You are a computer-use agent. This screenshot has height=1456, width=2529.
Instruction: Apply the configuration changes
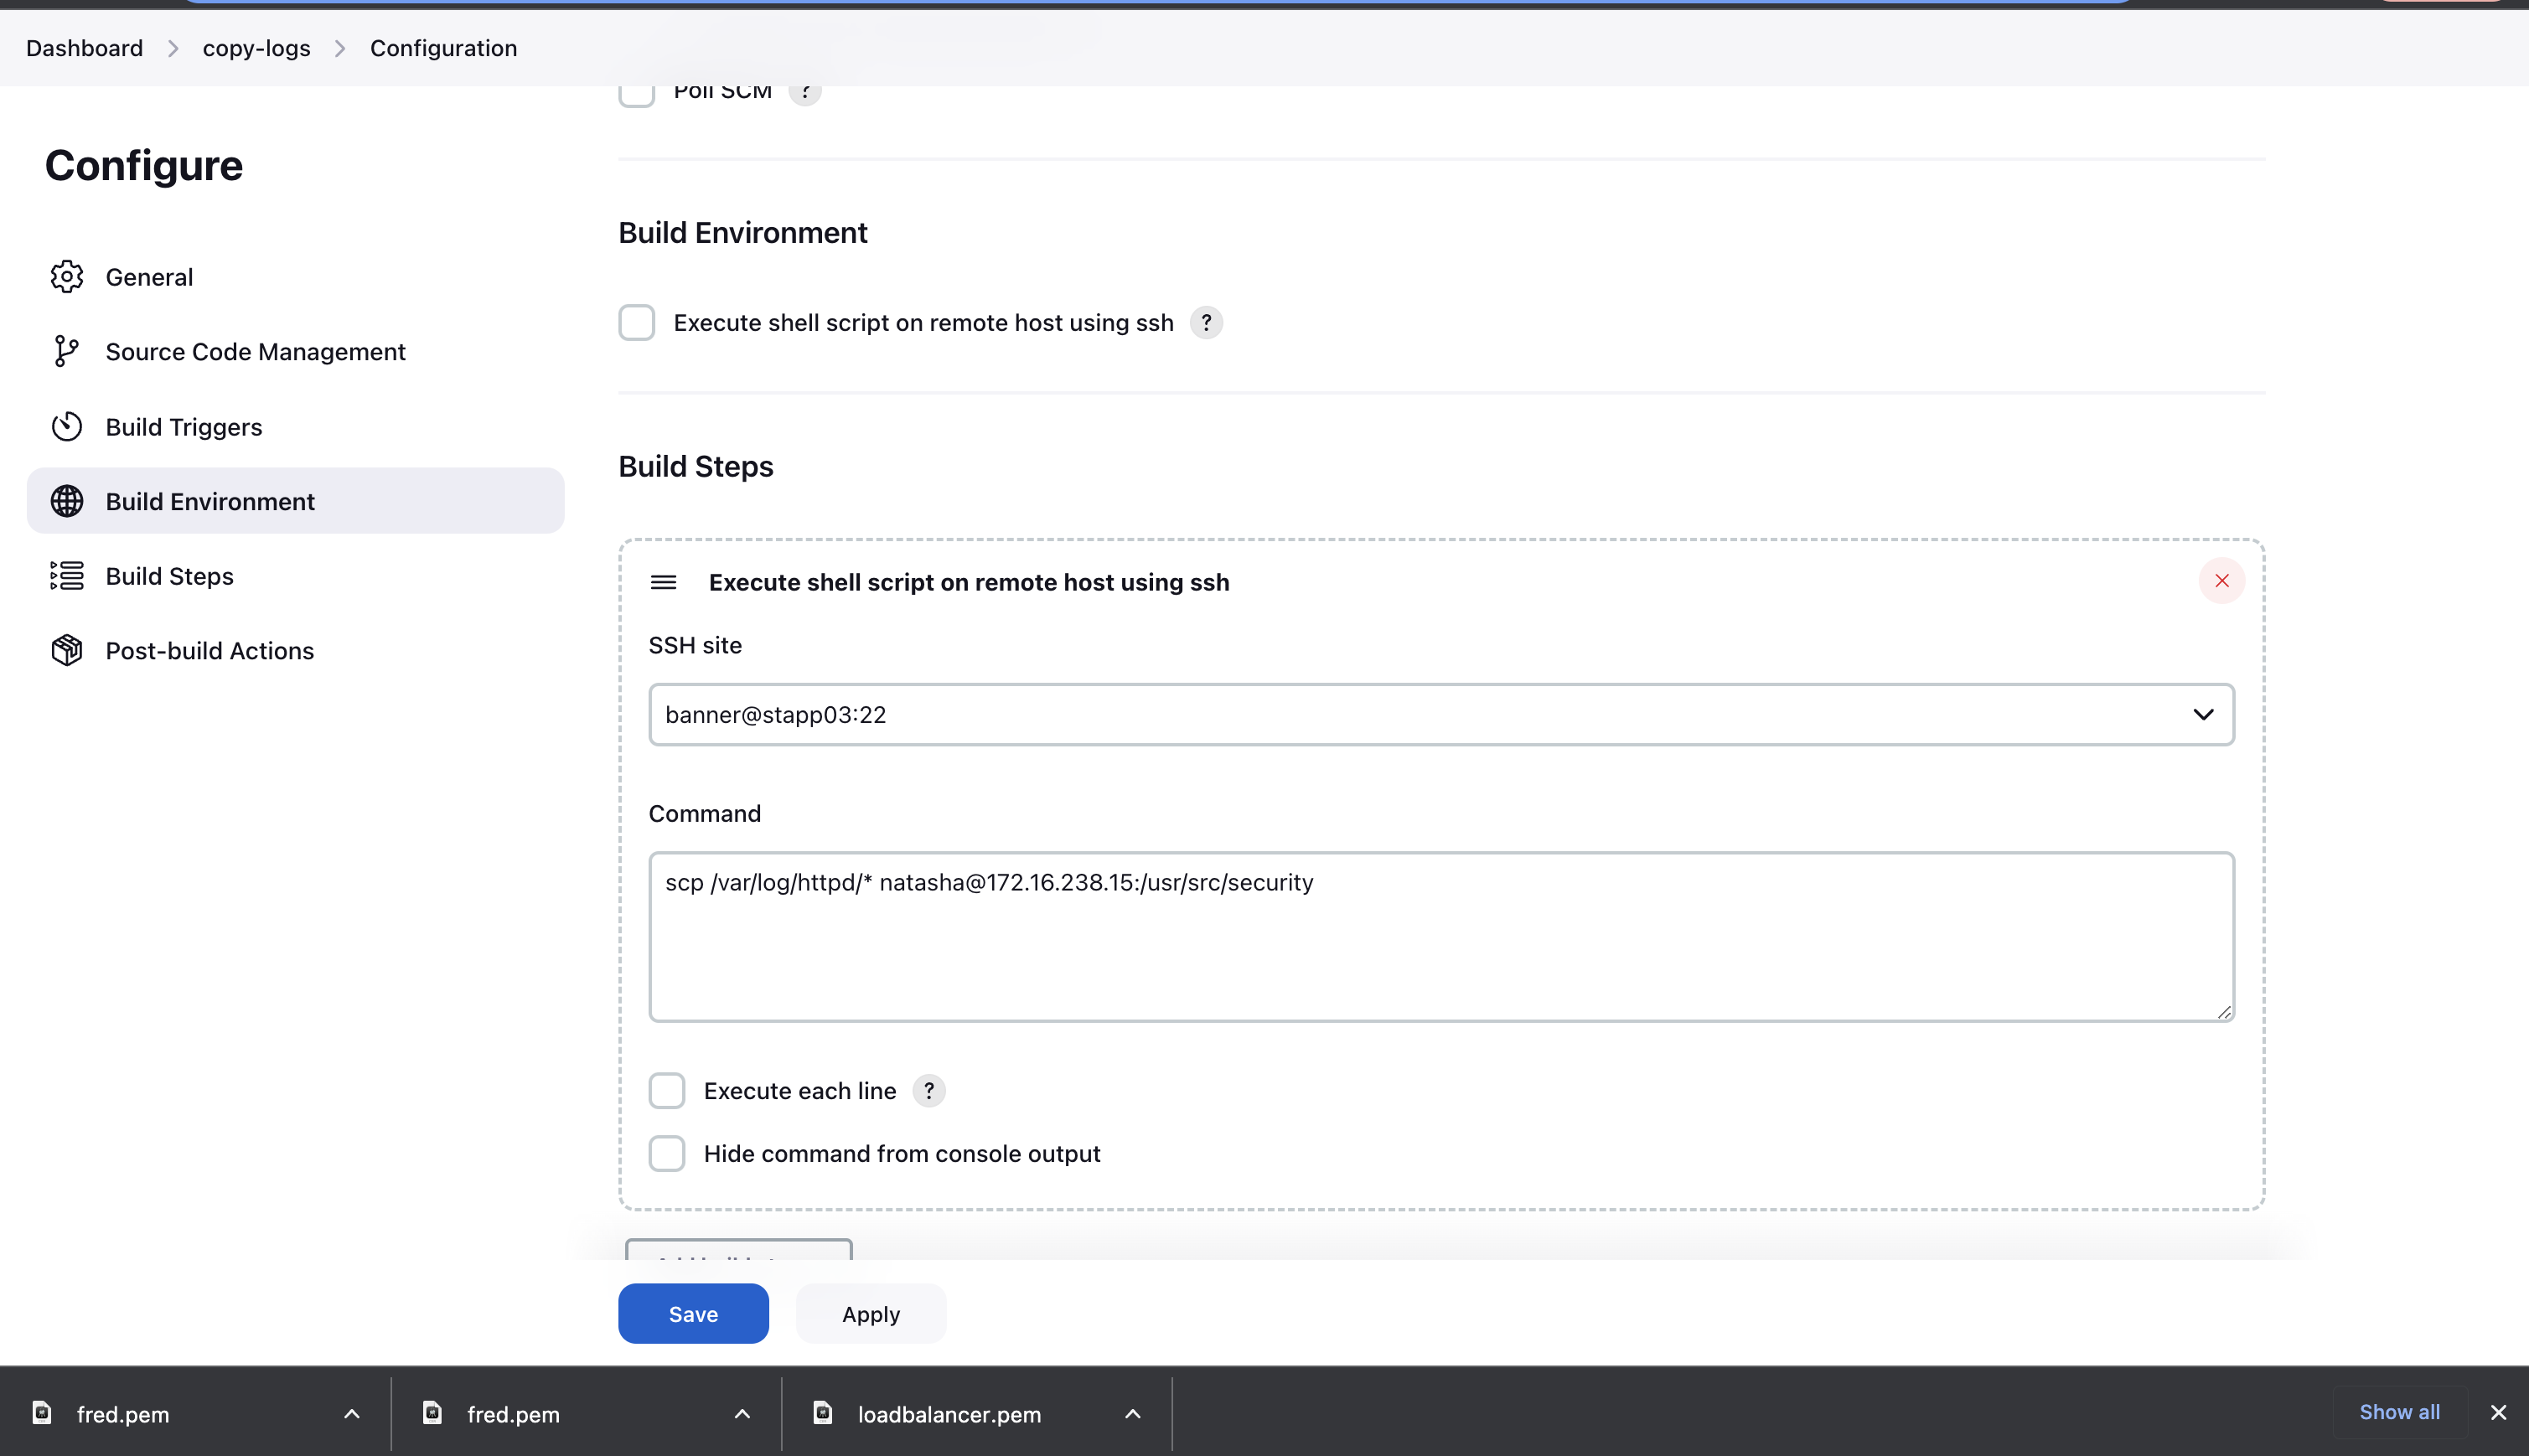(870, 1313)
